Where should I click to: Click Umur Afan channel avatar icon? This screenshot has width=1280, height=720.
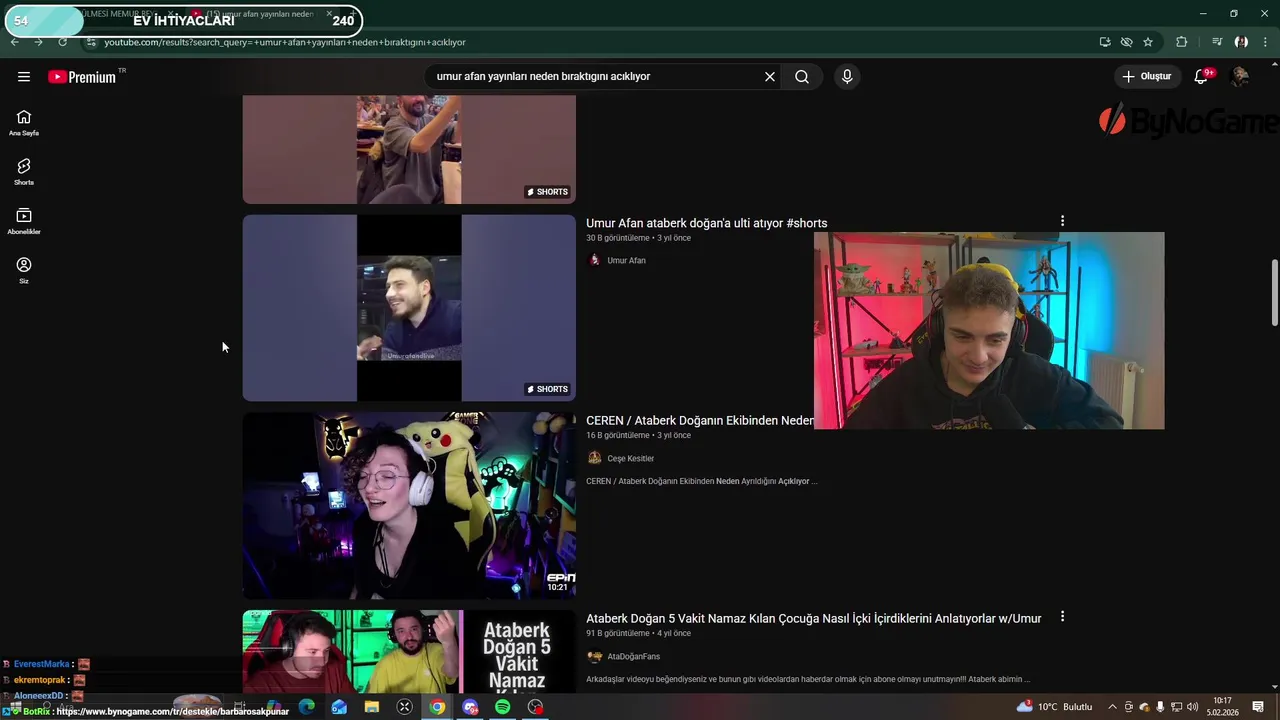[594, 260]
